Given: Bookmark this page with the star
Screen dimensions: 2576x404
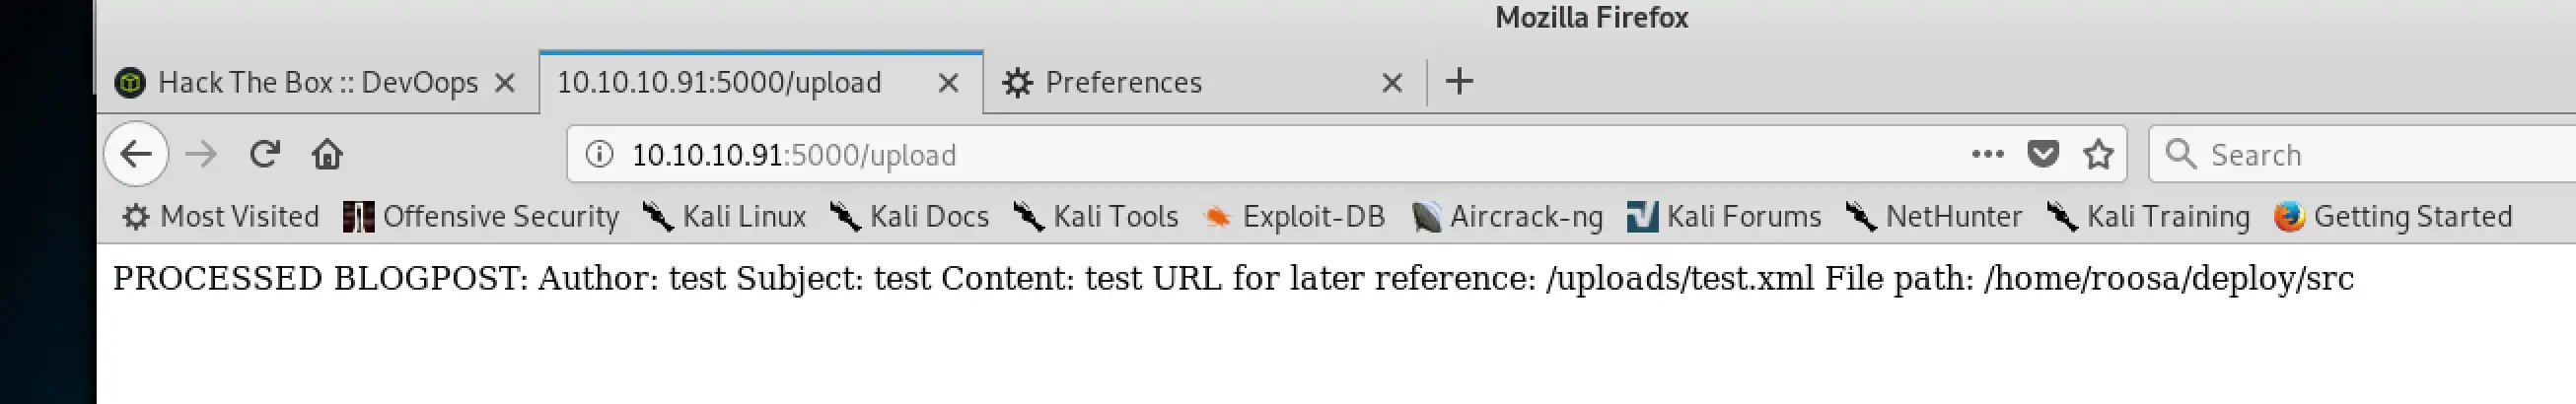Looking at the screenshot, I should (2098, 154).
